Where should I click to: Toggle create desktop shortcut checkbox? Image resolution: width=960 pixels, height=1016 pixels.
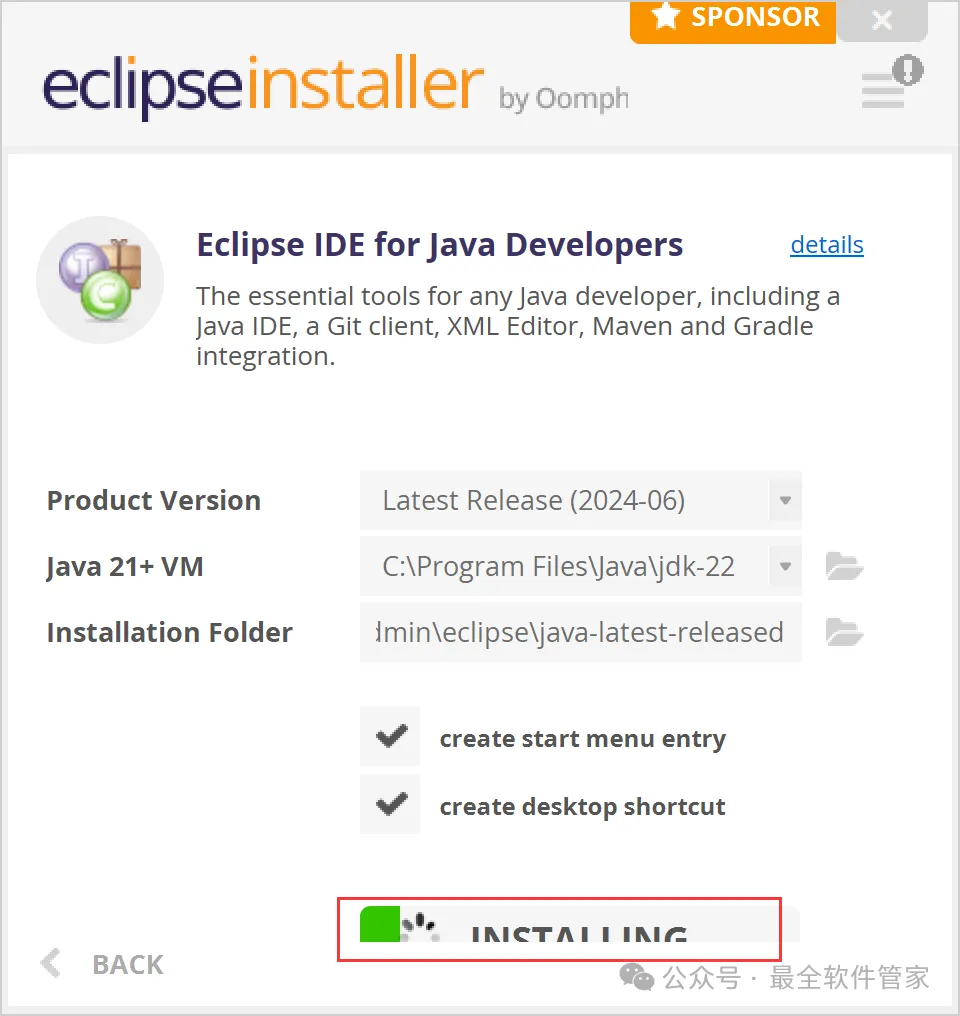390,804
